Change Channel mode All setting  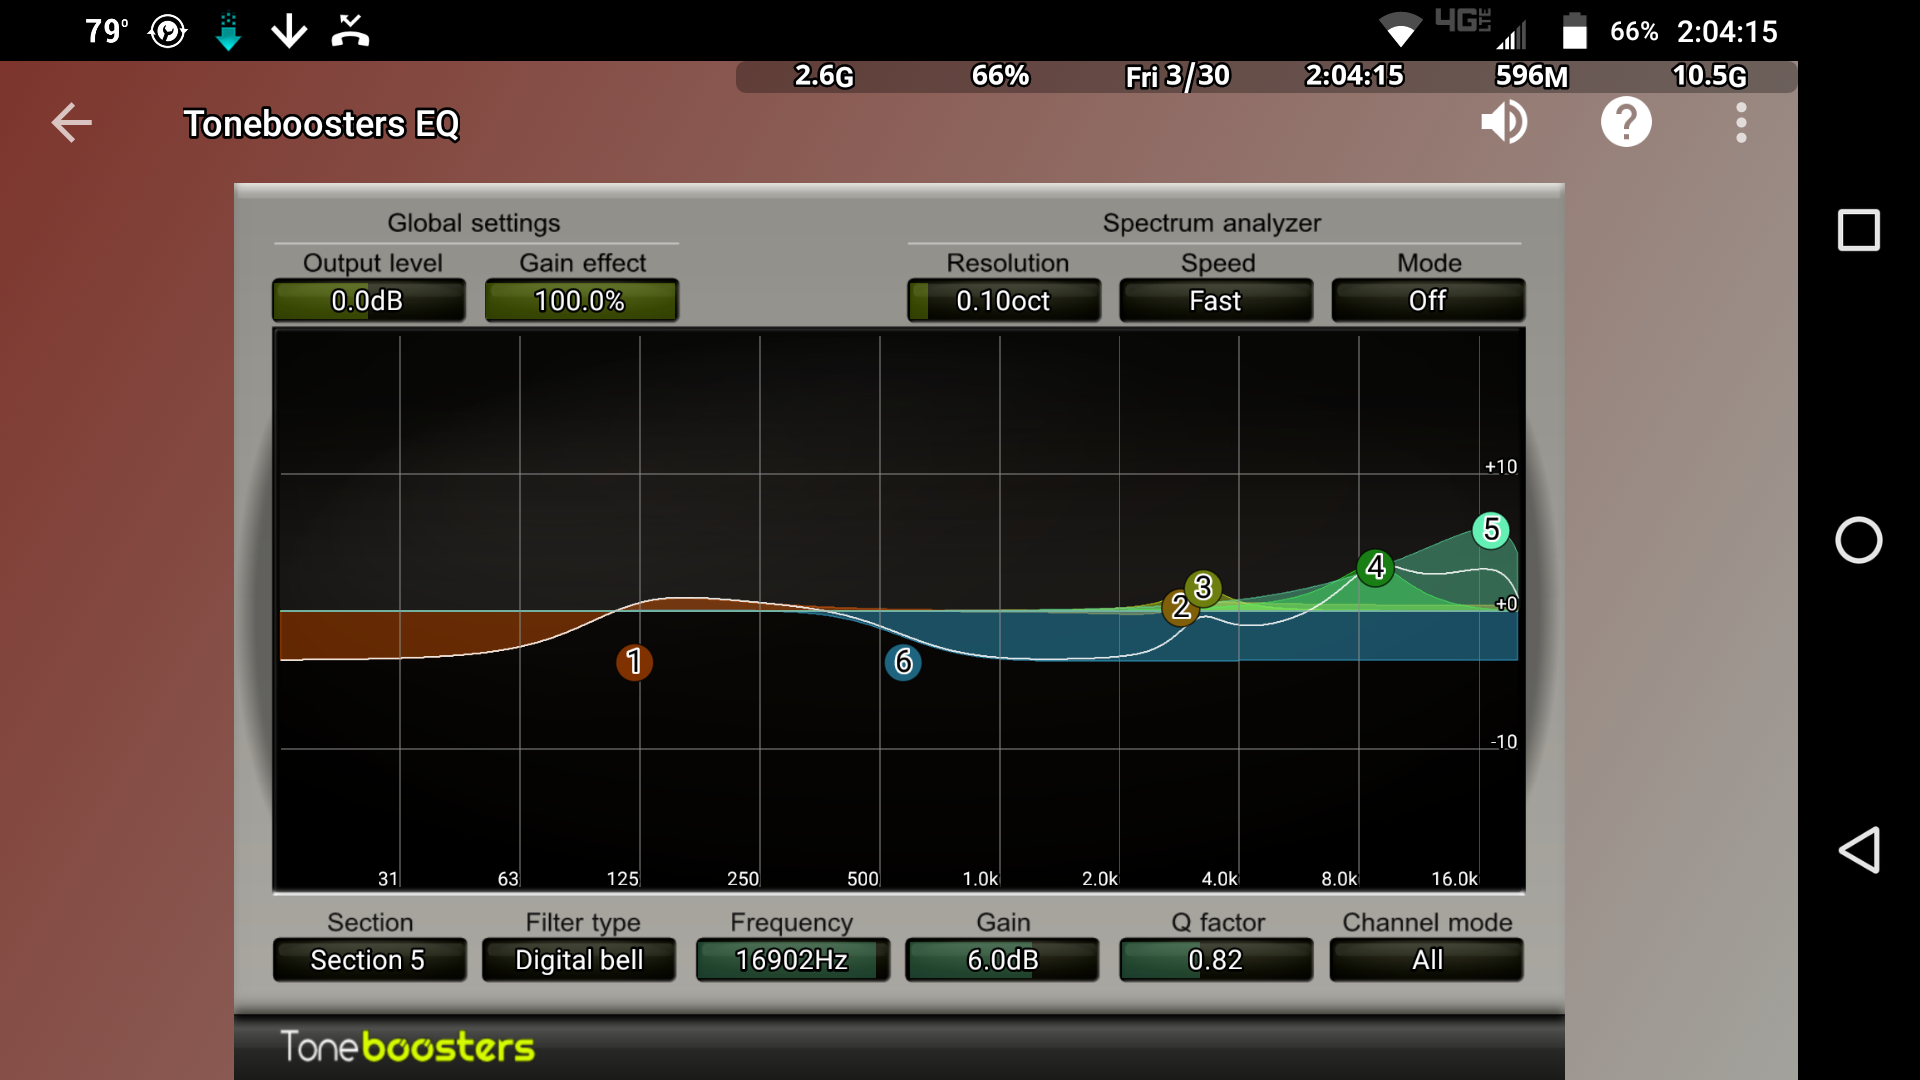pos(1427,960)
